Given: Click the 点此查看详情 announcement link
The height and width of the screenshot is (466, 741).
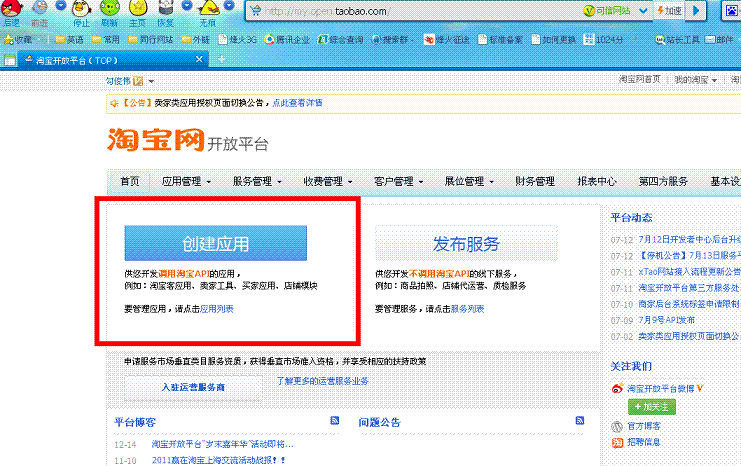Looking at the screenshot, I should pyautogui.click(x=297, y=103).
